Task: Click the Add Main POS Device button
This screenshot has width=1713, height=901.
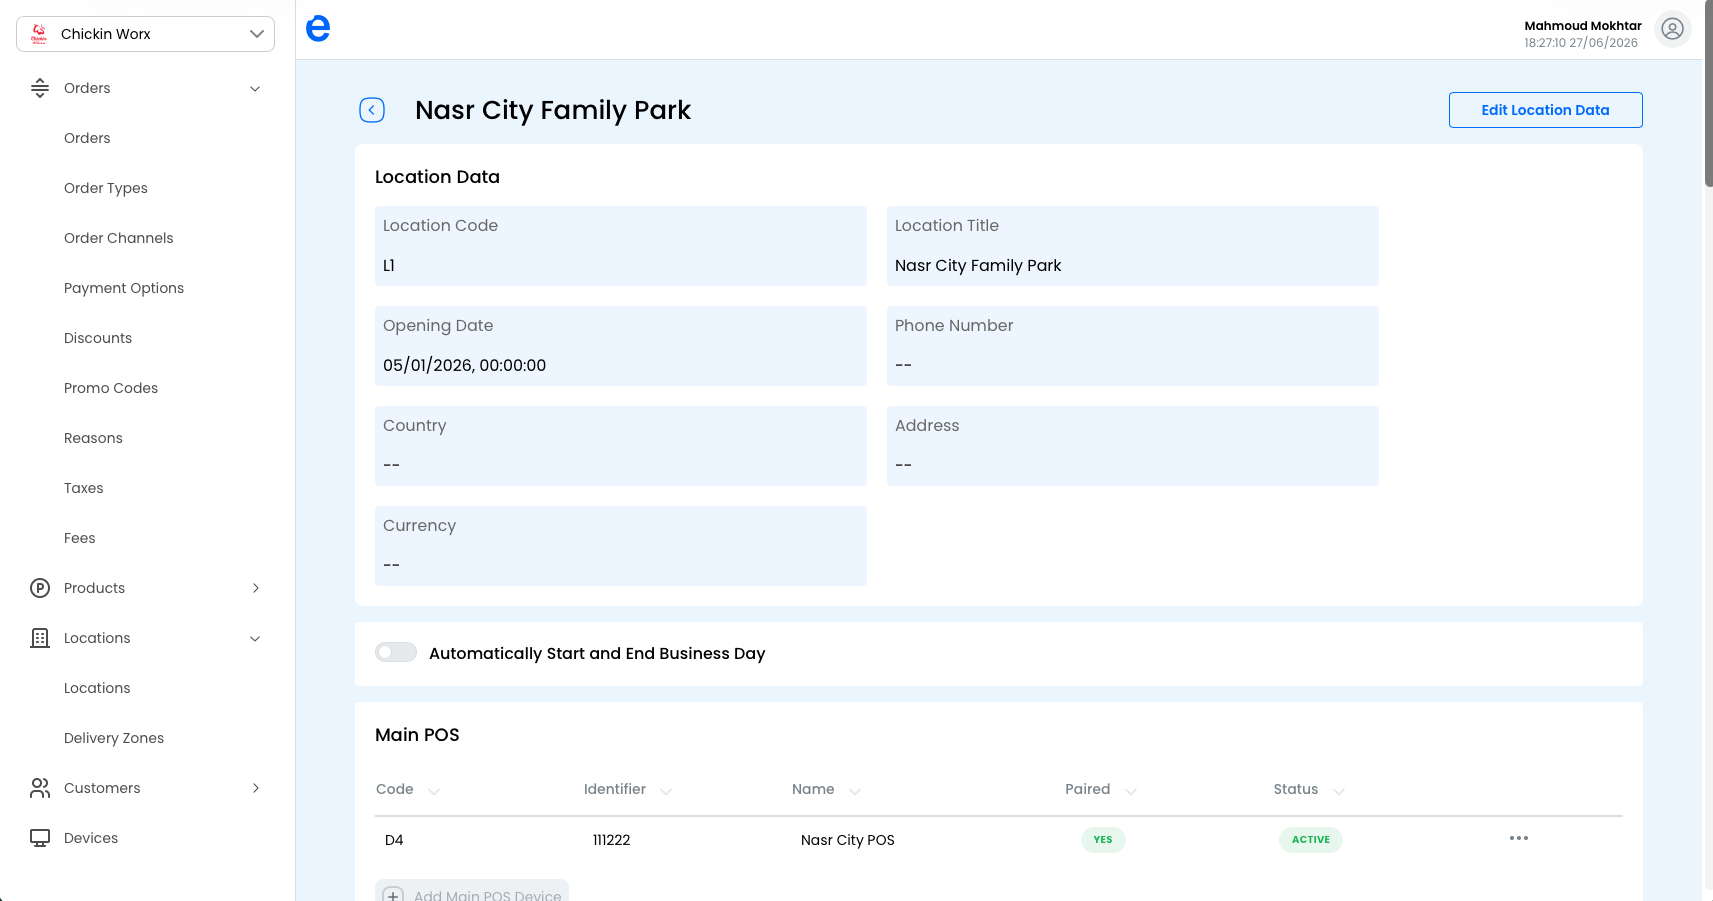Action: [x=472, y=891]
